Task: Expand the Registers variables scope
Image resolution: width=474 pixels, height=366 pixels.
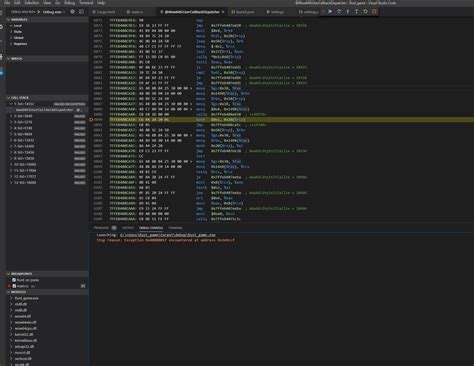Action: tap(47, 44)
